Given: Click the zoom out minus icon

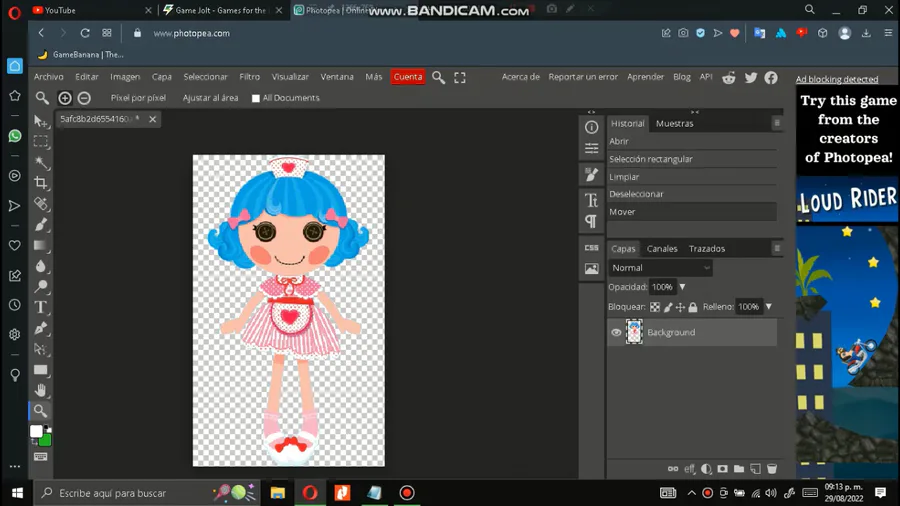Looking at the screenshot, I should click(x=84, y=98).
